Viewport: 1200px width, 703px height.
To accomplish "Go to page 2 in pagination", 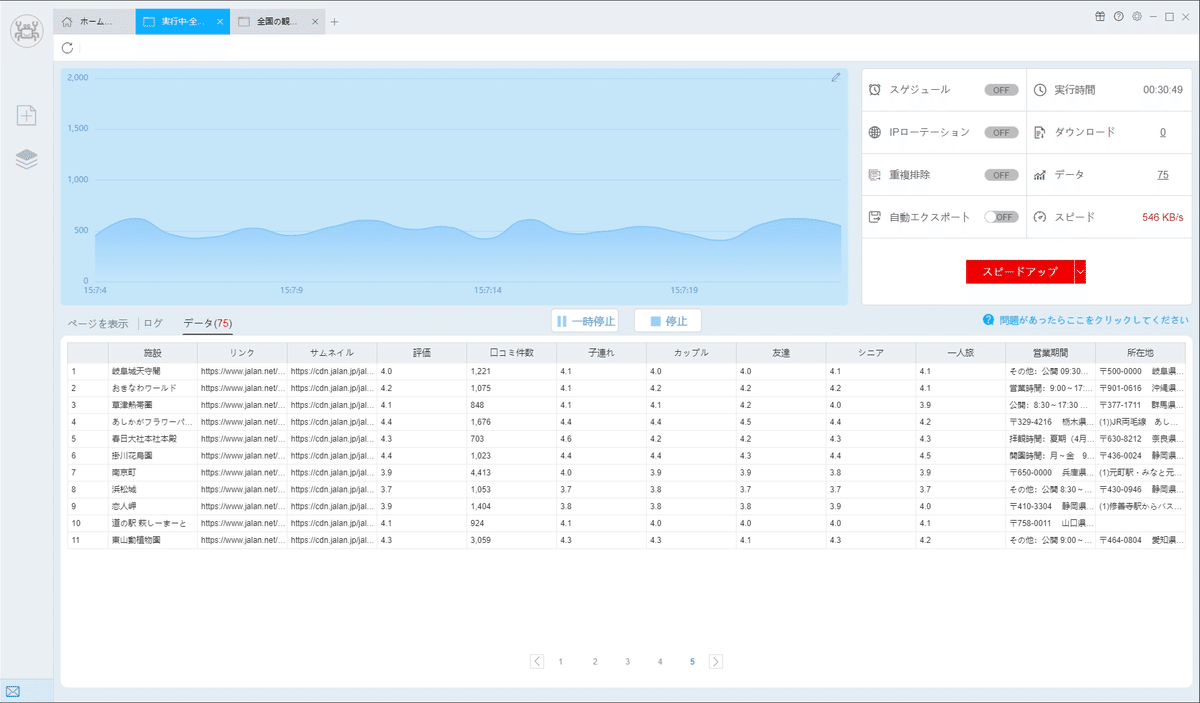I will (595, 662).
